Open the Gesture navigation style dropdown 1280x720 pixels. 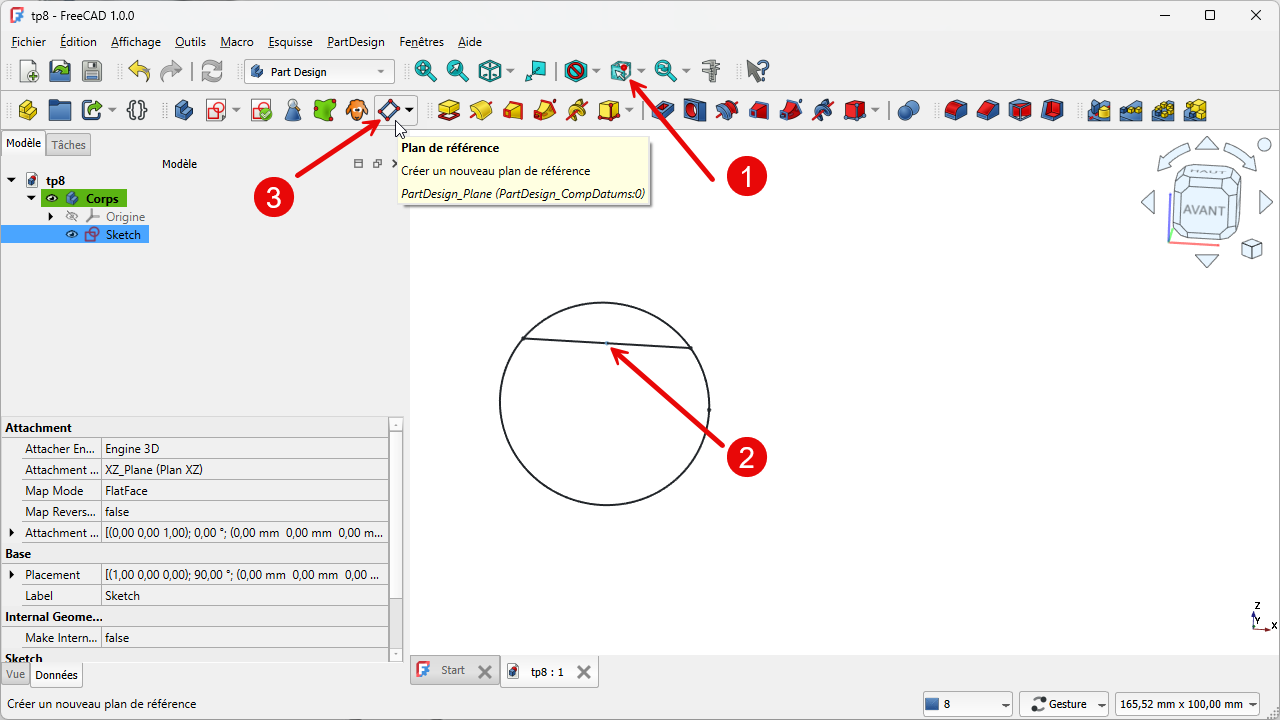point(1067,704)
